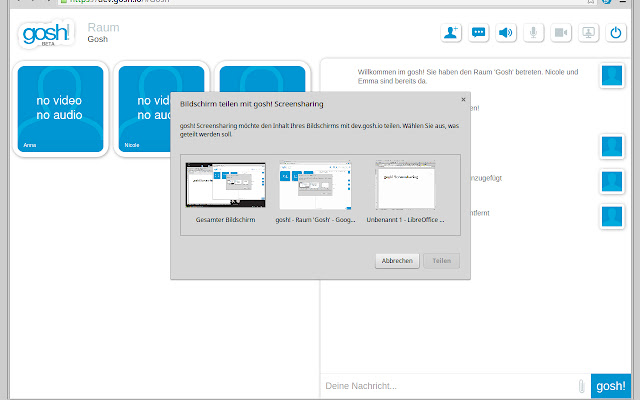Click the Abbrechen button

click(397, 261)
